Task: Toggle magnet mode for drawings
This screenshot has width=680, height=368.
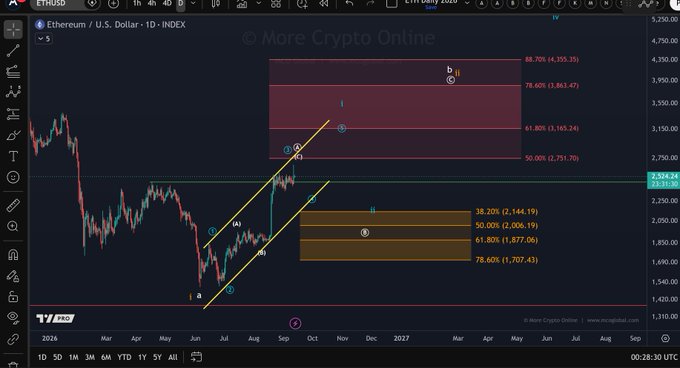Action: [x=13, y=254]
